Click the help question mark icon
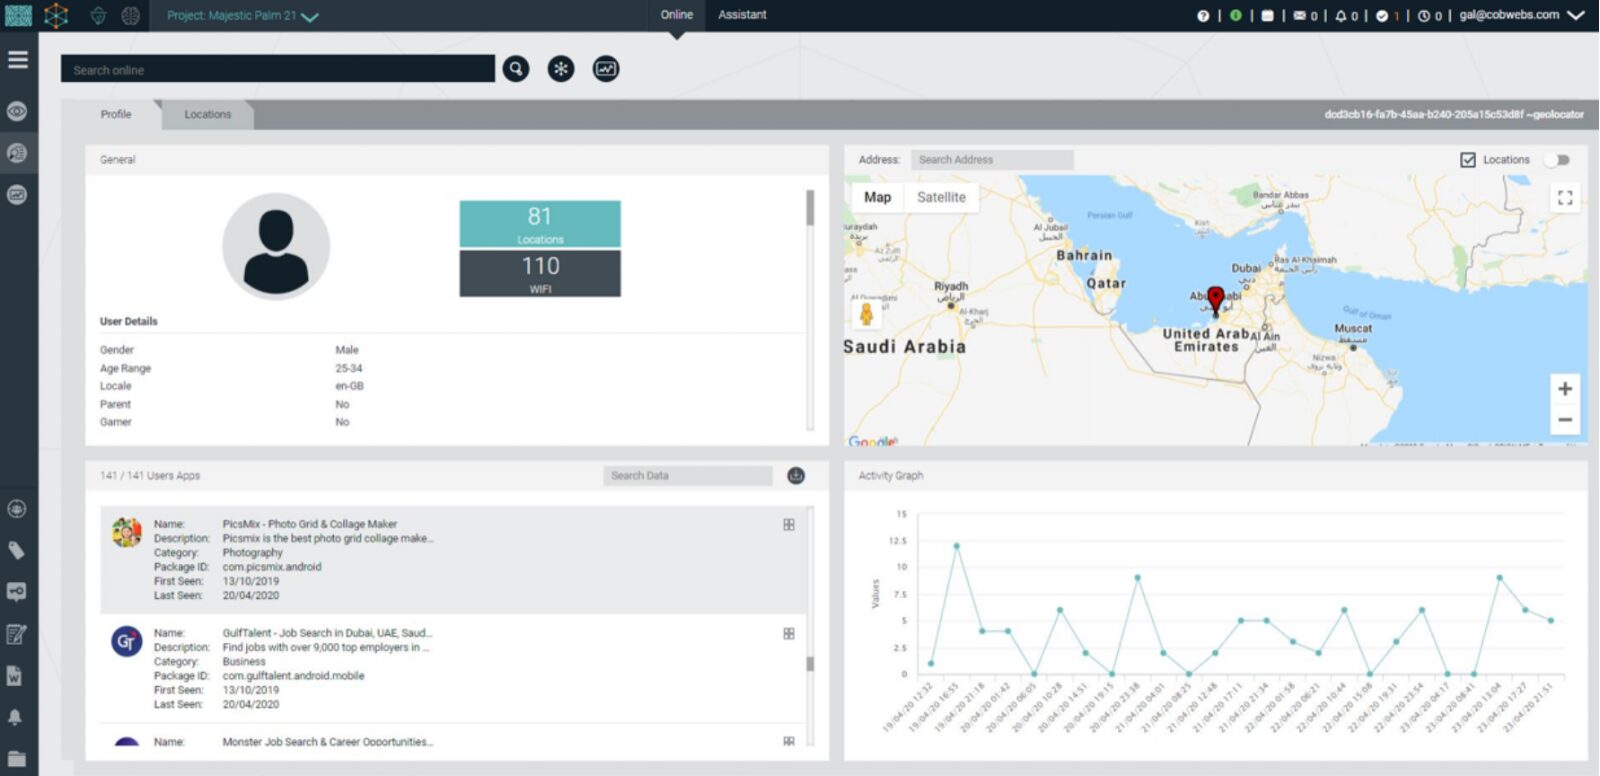The height and width of the screenshot is (776, 1600). (1203, 16)
